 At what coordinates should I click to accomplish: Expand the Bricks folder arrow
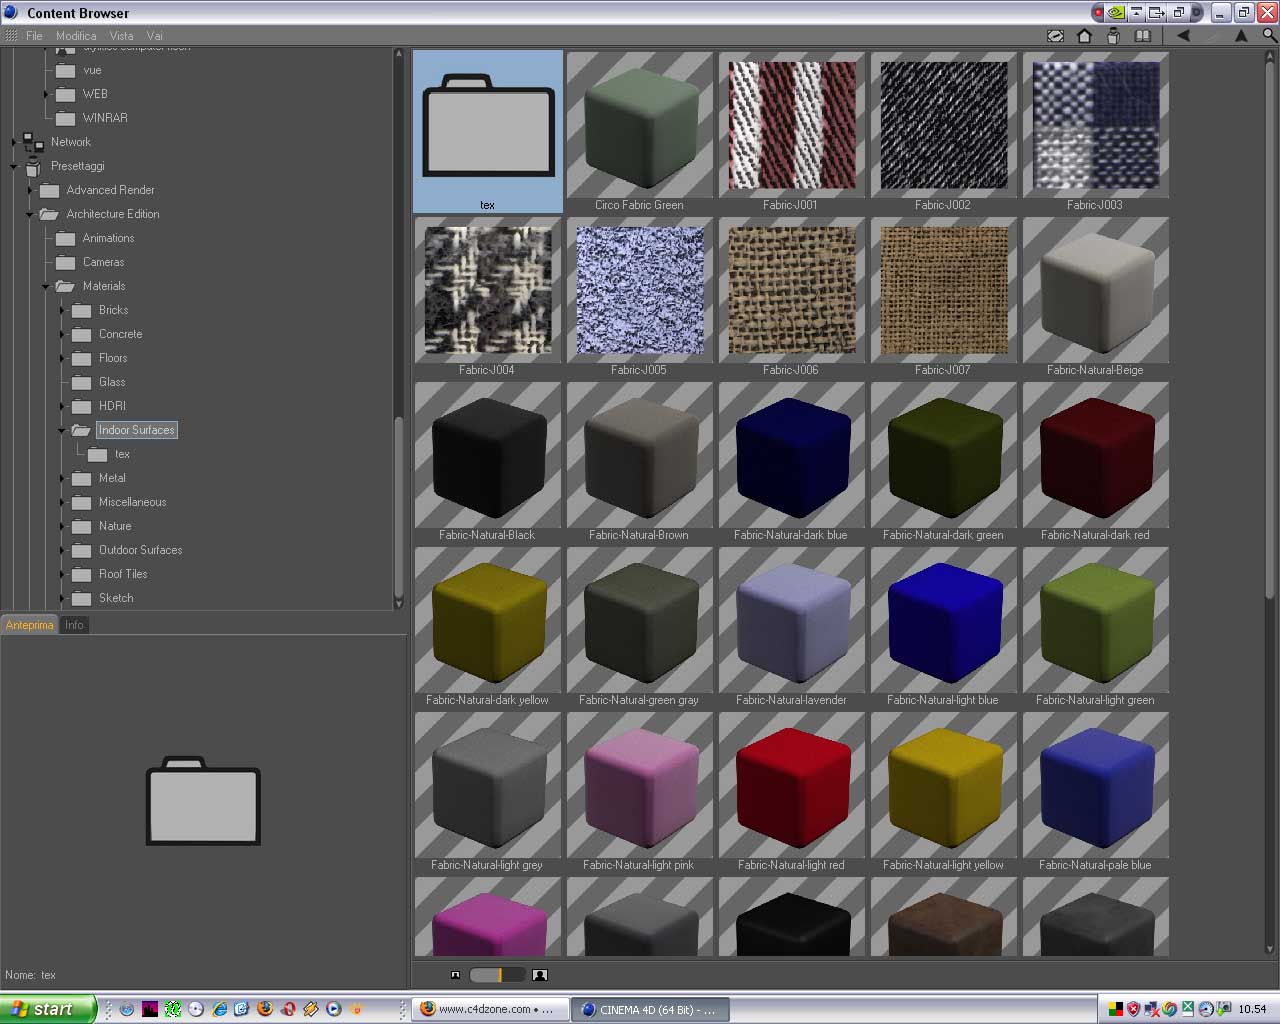(62, 310)
